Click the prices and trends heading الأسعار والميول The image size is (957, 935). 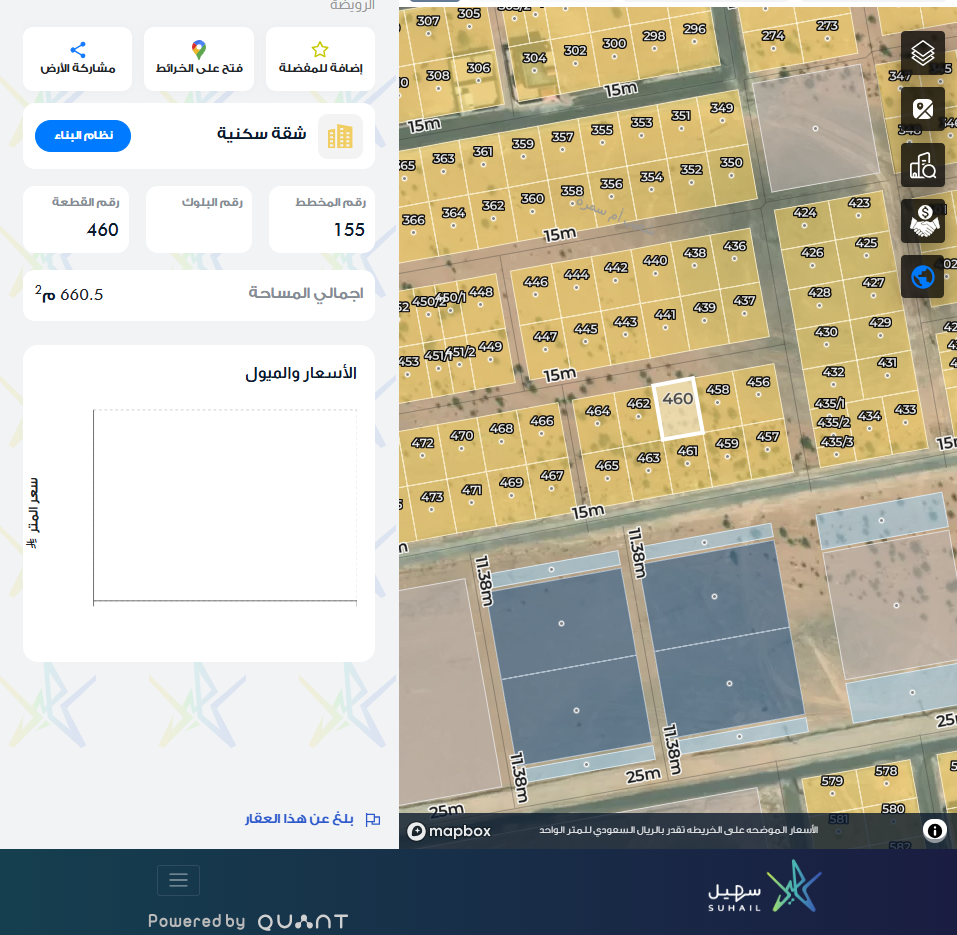[x=301, y=373]
